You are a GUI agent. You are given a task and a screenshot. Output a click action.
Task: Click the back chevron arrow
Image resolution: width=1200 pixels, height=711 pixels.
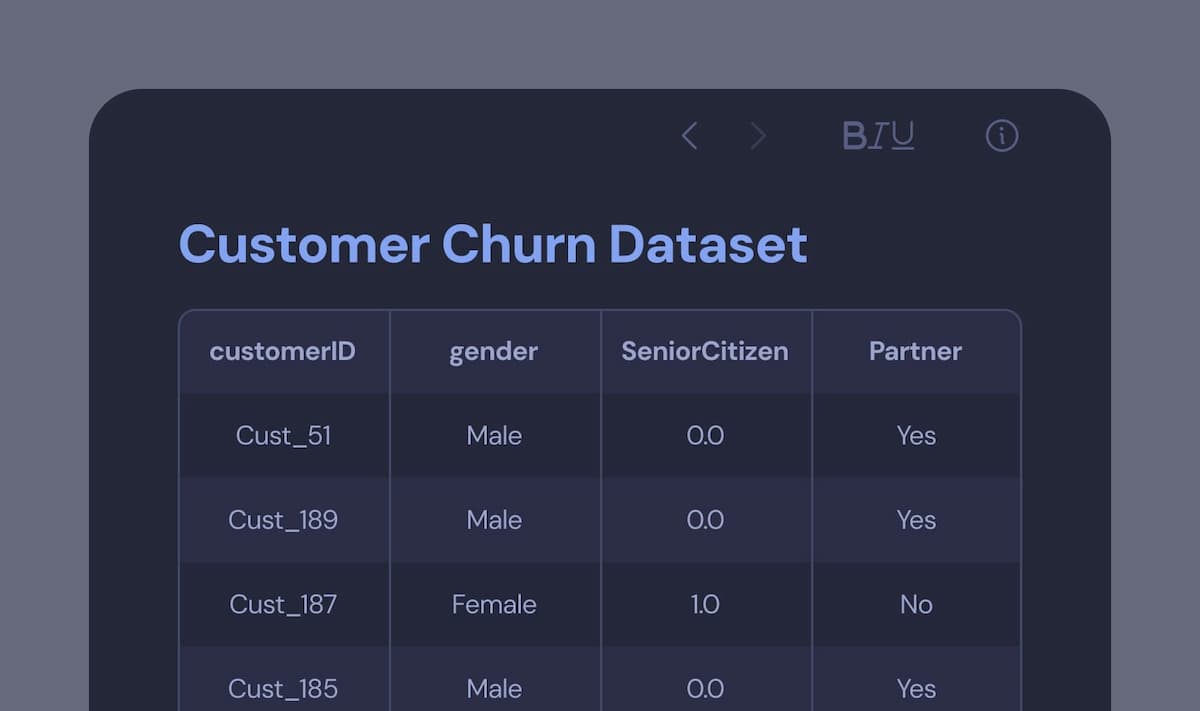(x=689, y=136)
